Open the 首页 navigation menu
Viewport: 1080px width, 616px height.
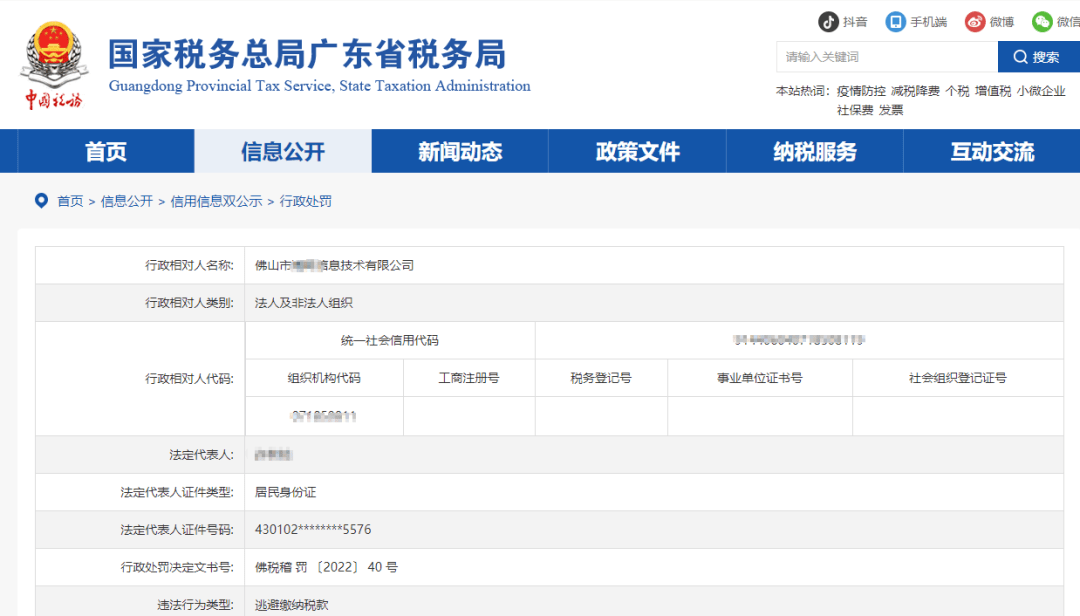coord(105,150)
